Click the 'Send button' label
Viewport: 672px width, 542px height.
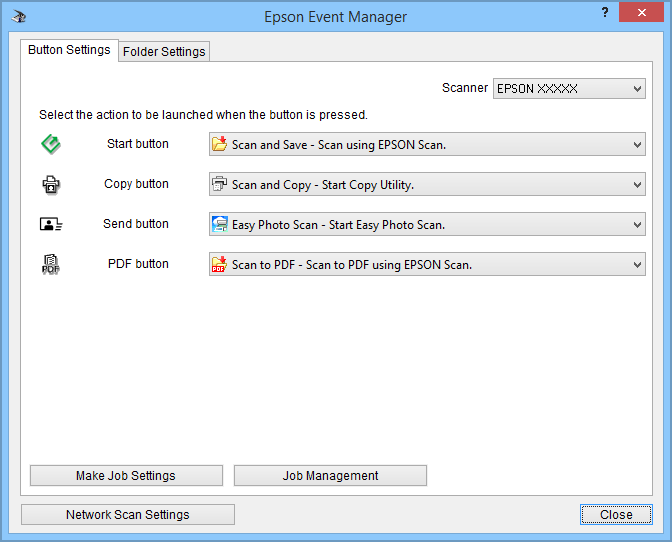pos(136,224)
